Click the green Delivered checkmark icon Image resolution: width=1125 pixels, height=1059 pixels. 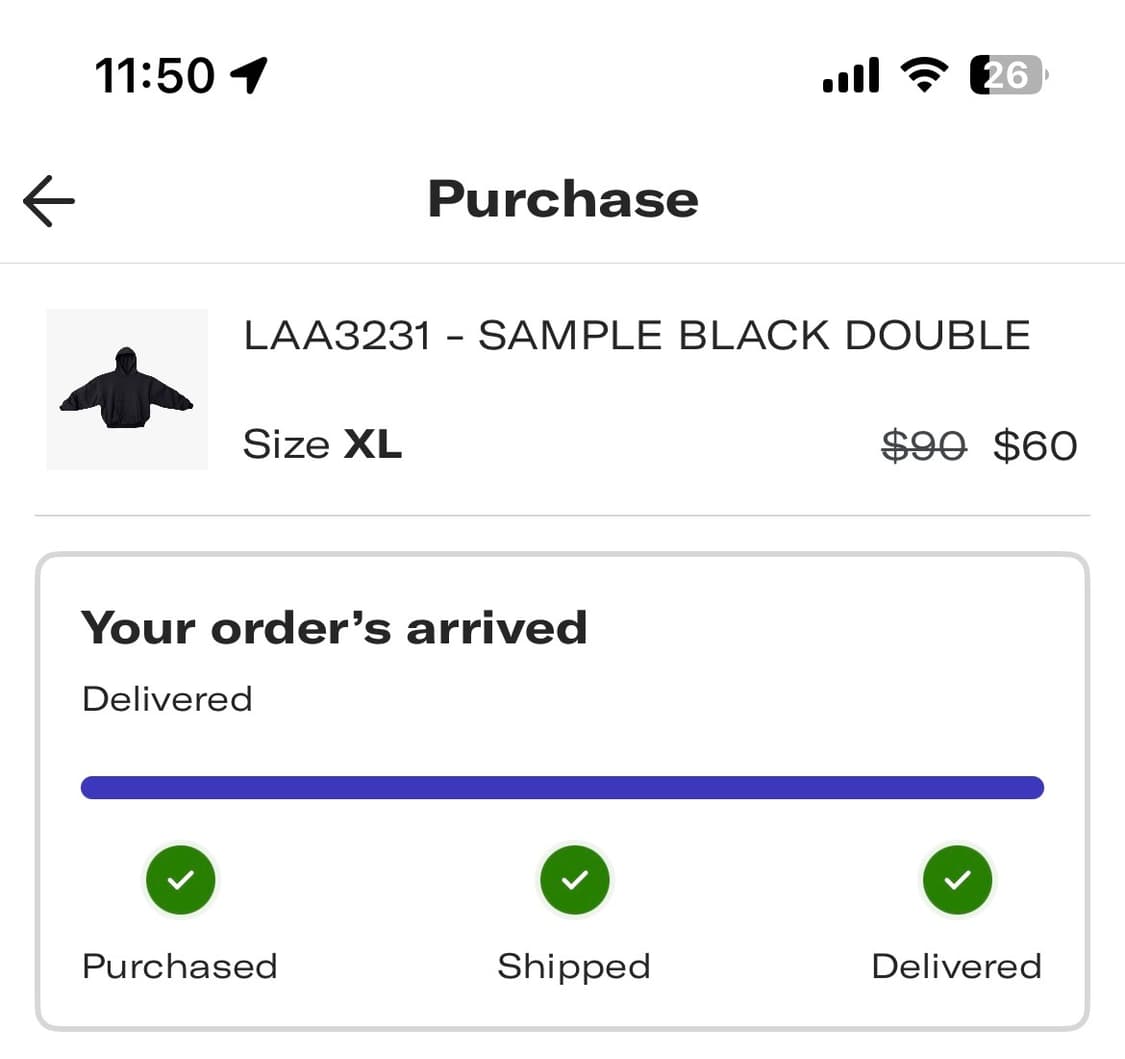[957, 880]
